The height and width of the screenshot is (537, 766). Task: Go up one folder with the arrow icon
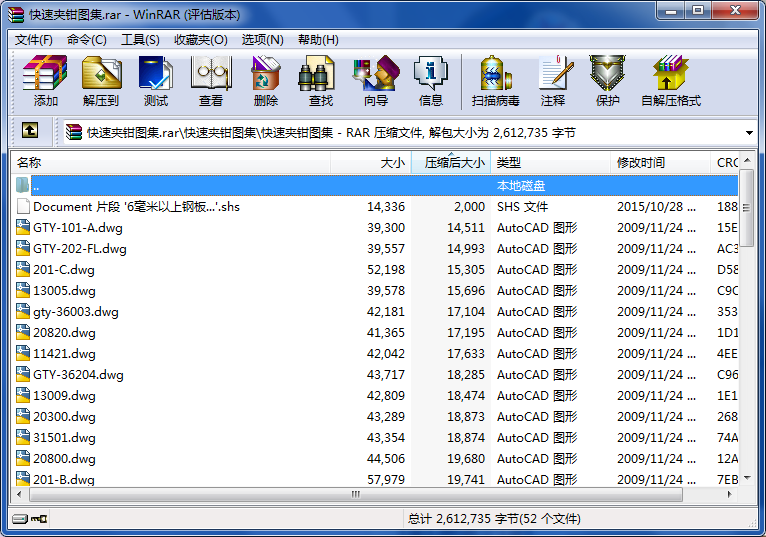click(x=30, y=130)
